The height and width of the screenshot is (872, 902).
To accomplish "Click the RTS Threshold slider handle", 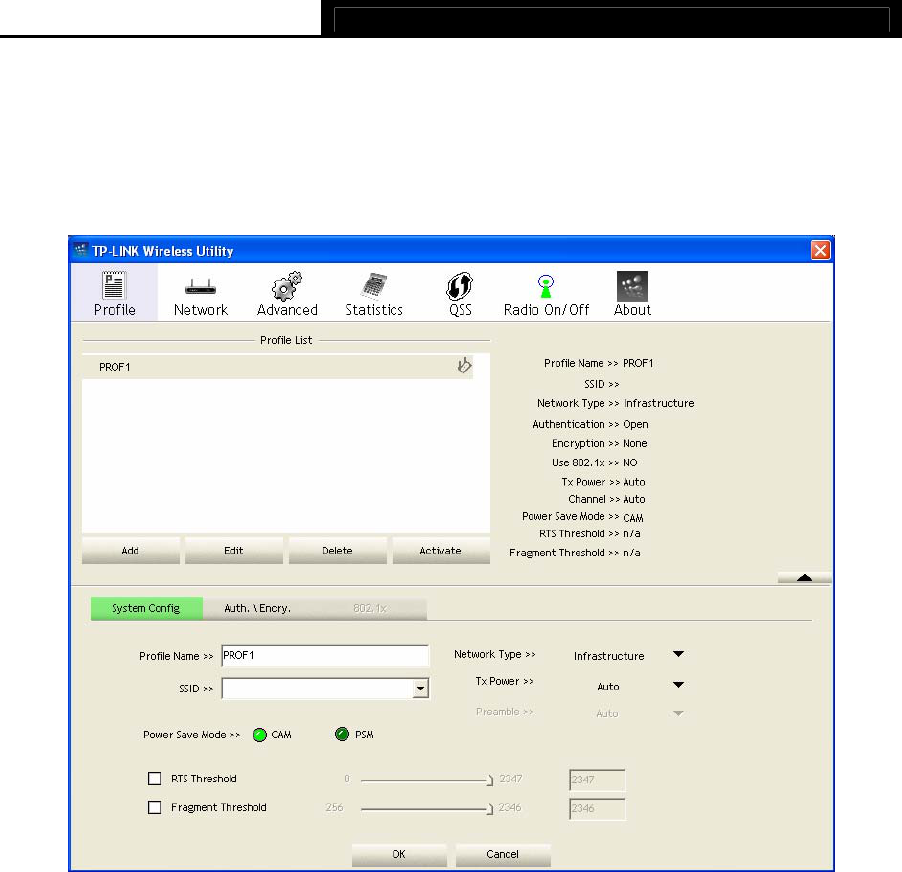I will coord(490,780).
